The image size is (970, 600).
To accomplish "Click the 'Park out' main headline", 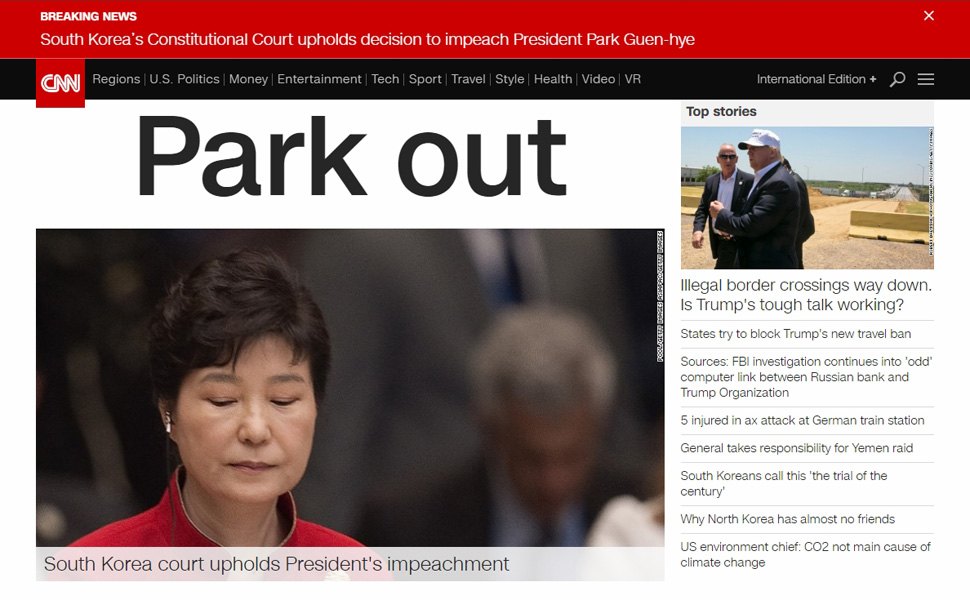I will (x=351, y=157).
